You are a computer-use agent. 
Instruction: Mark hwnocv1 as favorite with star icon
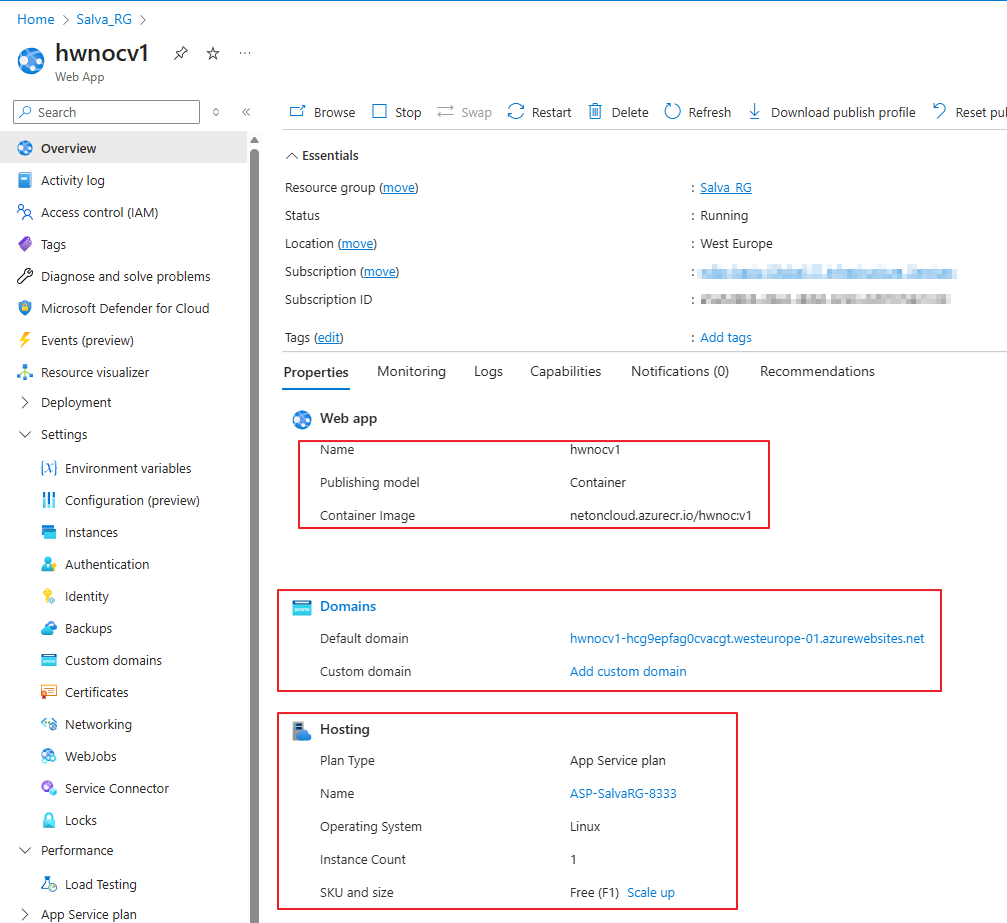[x=213, y=54]
